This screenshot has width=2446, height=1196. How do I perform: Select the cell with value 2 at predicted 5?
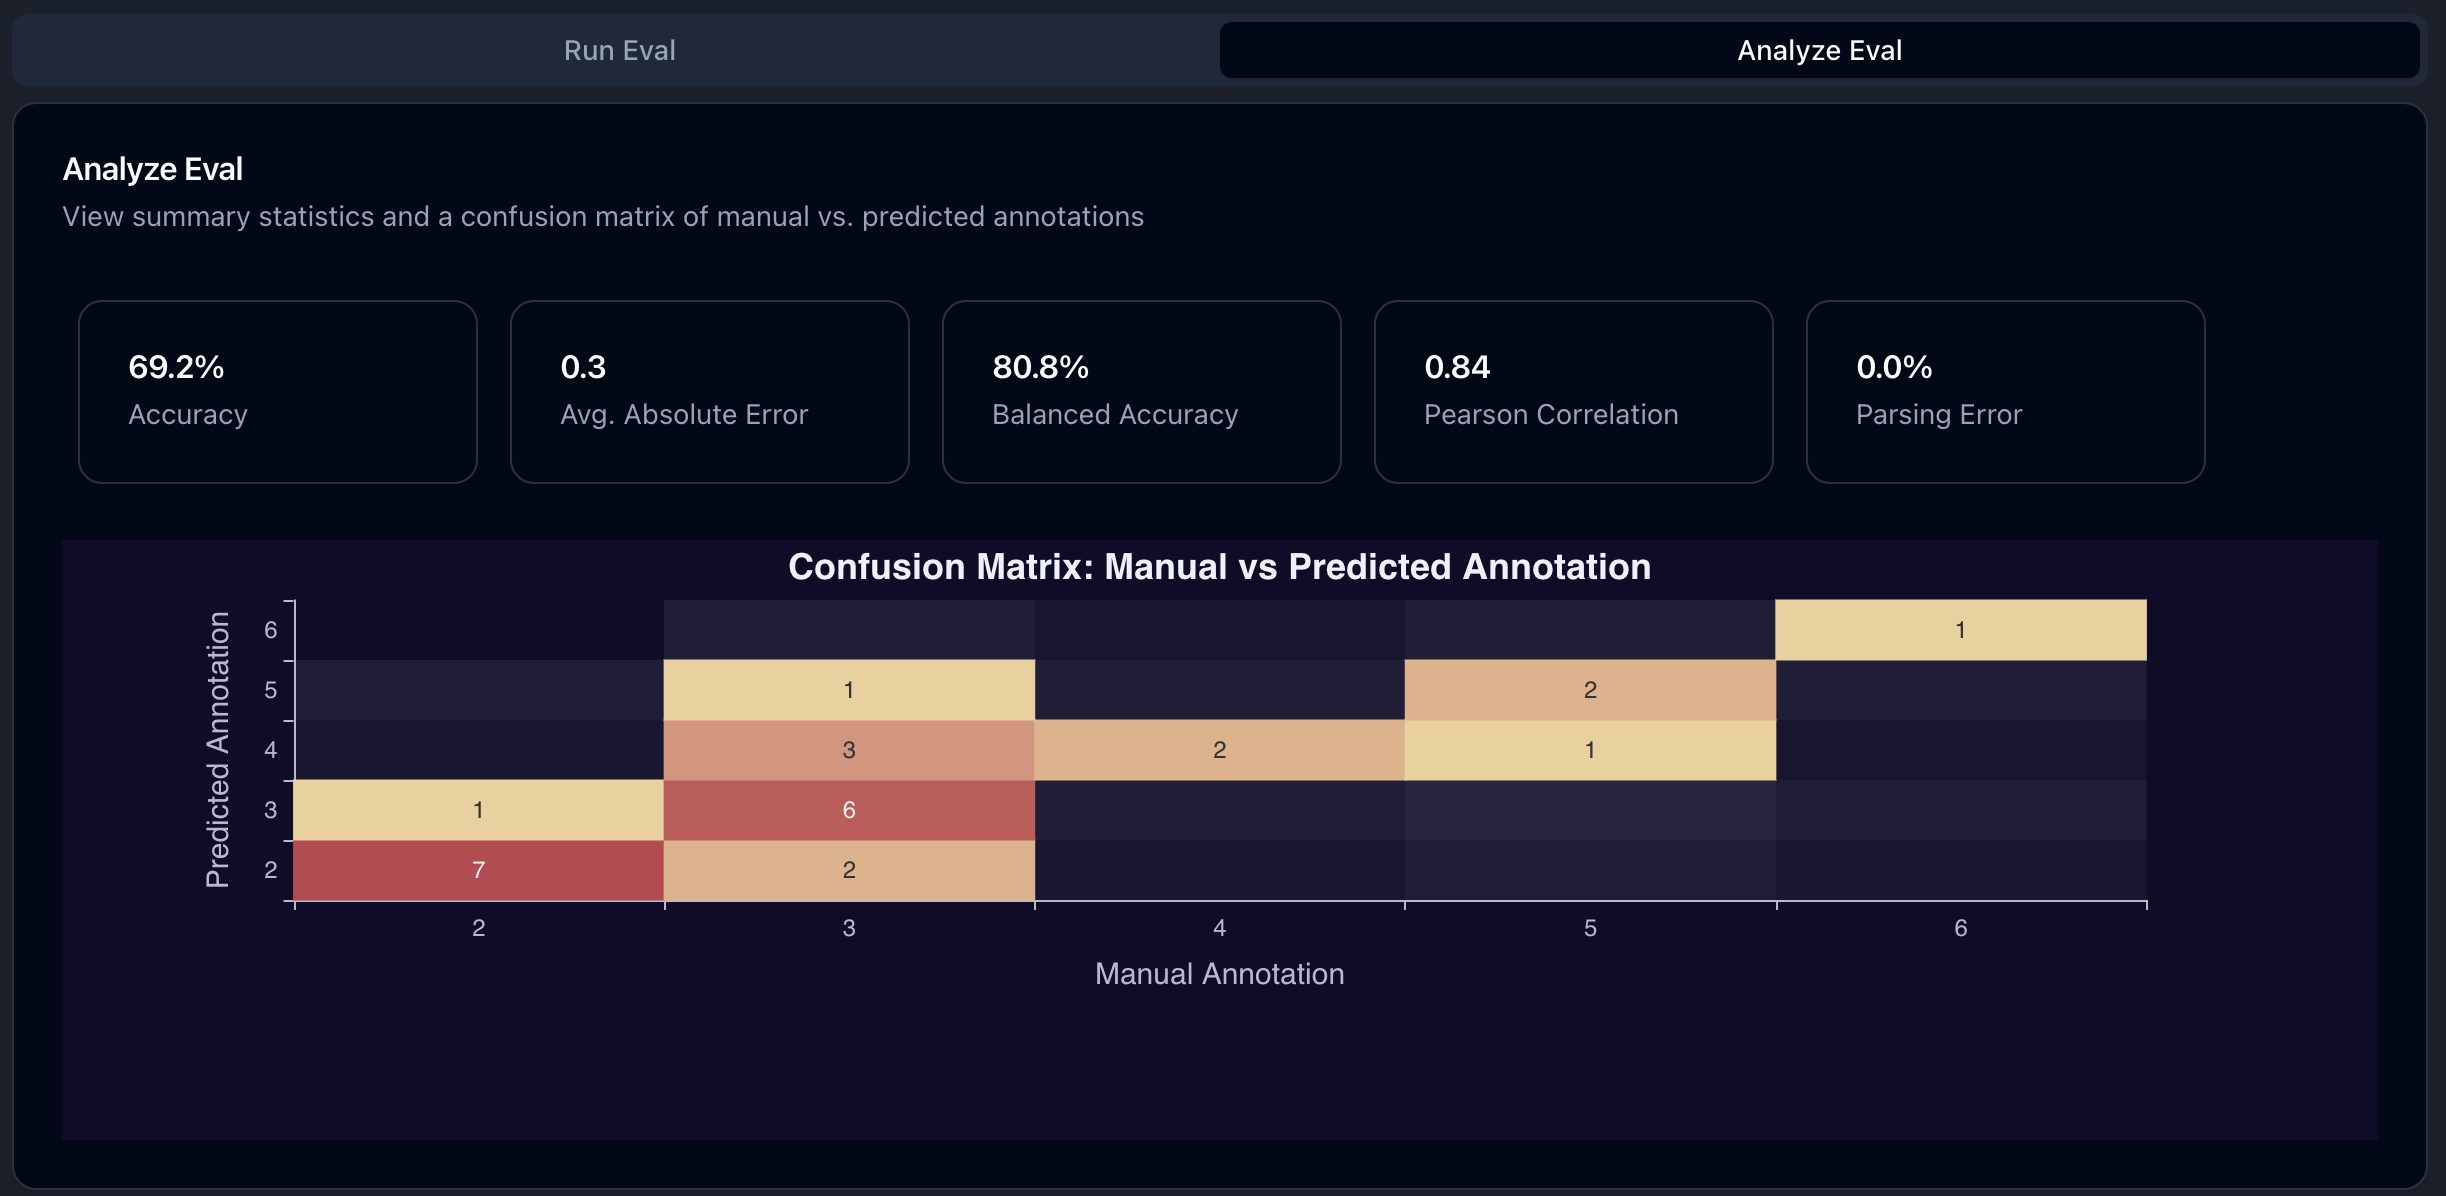1590,689
